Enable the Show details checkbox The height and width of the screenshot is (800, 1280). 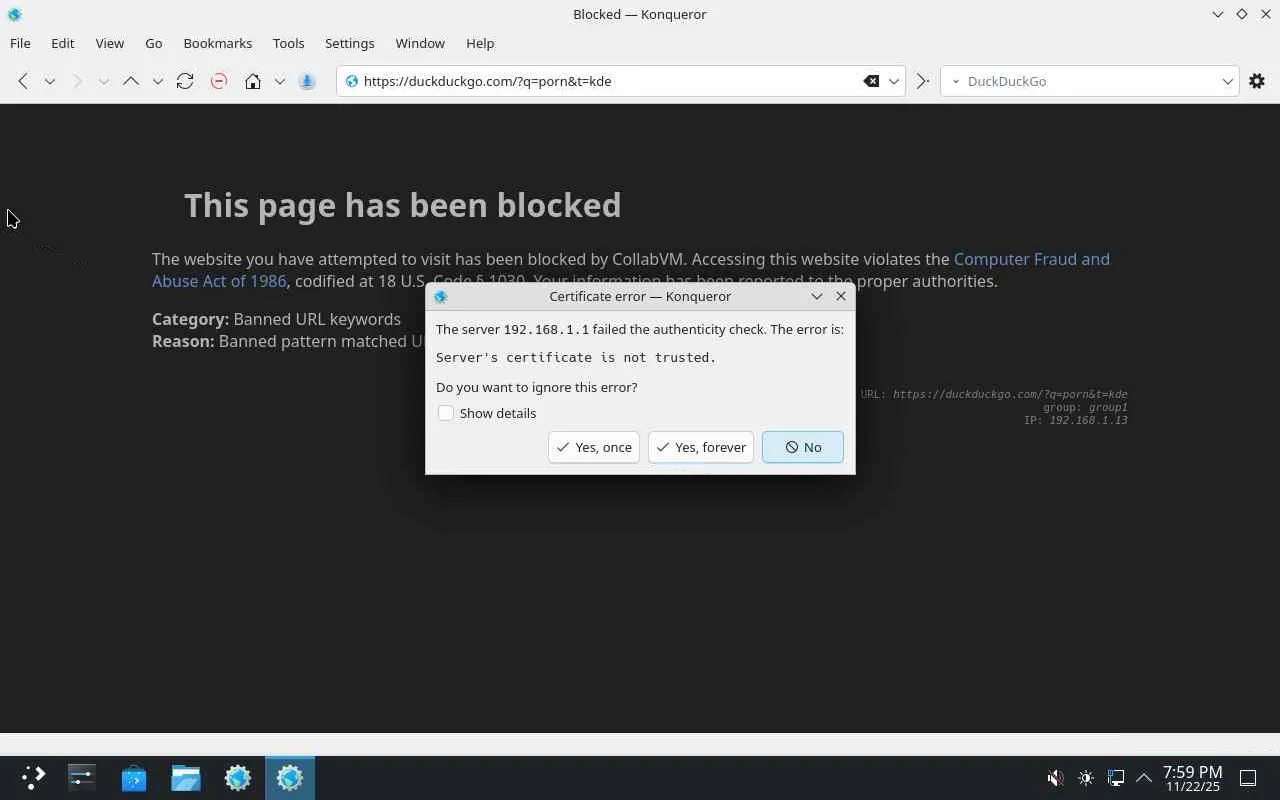446,413
